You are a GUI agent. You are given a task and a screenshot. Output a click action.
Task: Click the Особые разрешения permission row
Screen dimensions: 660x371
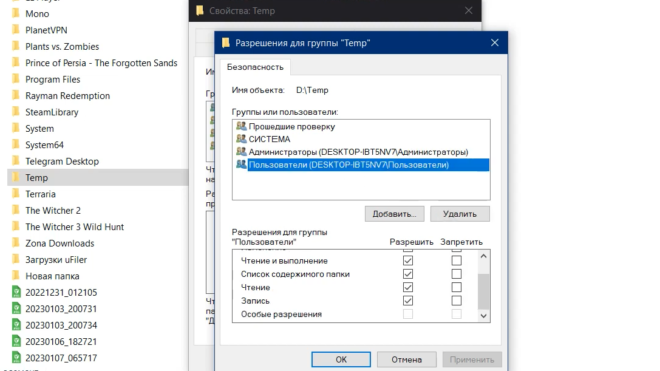[x=355, y=314]
